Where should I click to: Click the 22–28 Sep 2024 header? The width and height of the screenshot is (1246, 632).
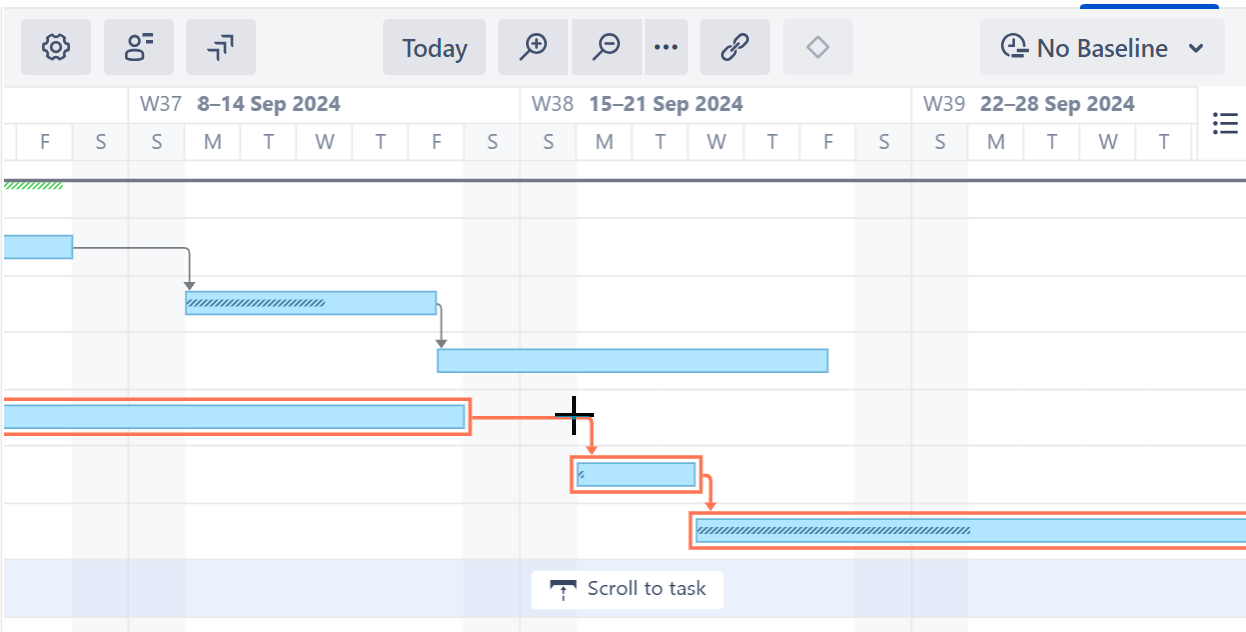tap(1056, 103)
